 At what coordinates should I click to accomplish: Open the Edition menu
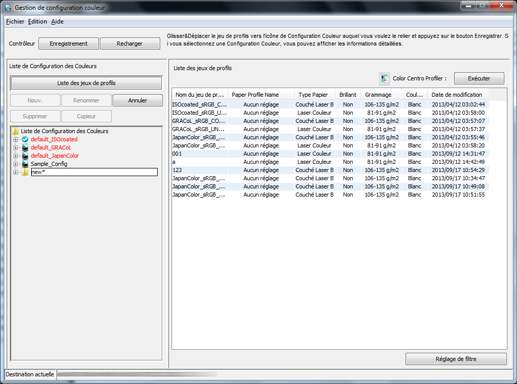pos(37,22)
